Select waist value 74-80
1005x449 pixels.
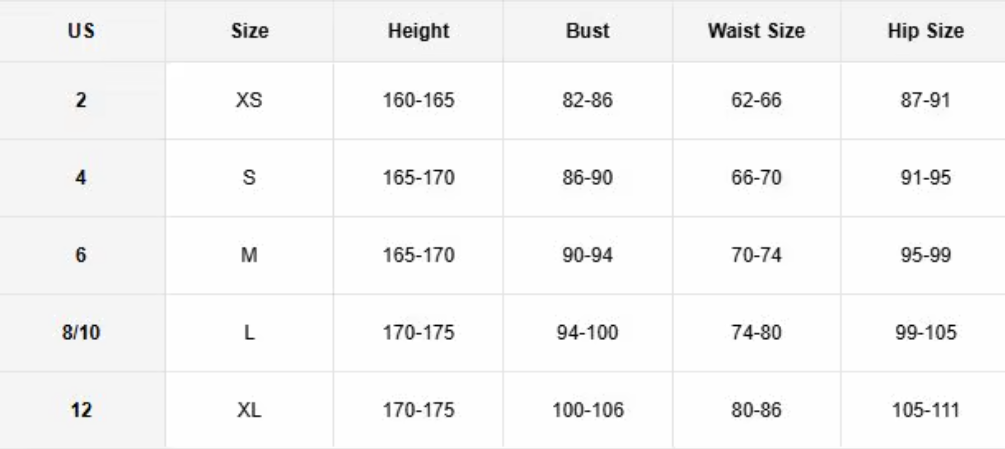click(x=756, y=333)
